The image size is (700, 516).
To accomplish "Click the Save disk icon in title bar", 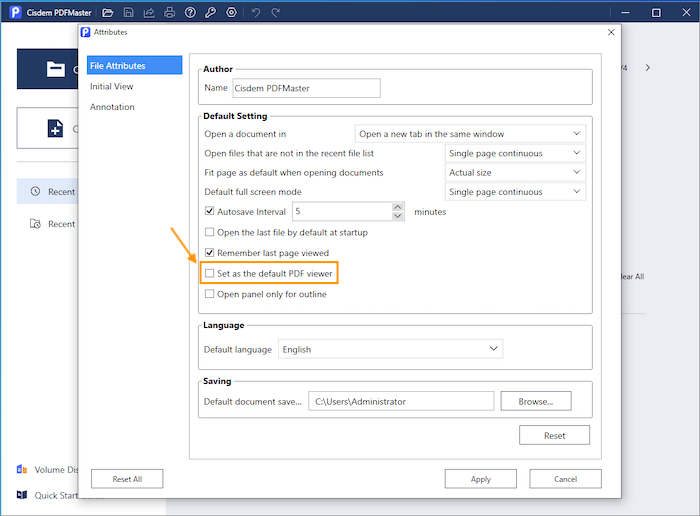I will tap(129, 12).
